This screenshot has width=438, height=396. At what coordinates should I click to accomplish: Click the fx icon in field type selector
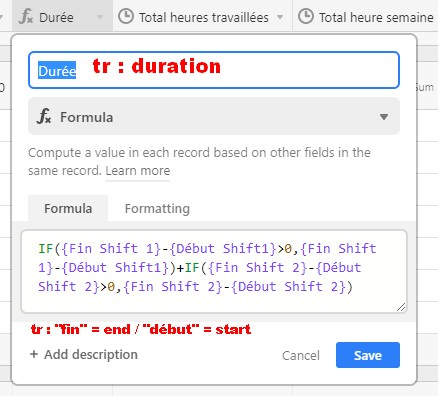pos(44,117)
